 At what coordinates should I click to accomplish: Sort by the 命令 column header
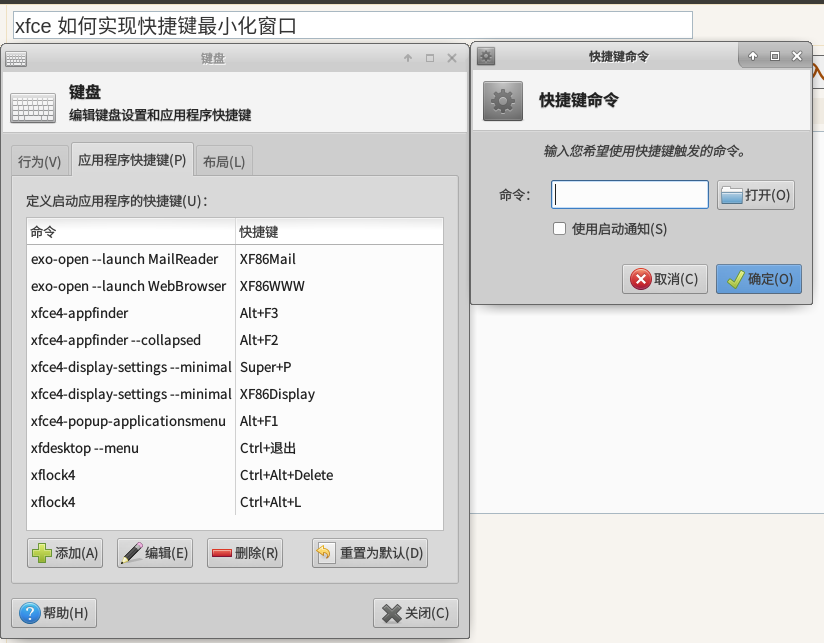(x=131, y=232)
